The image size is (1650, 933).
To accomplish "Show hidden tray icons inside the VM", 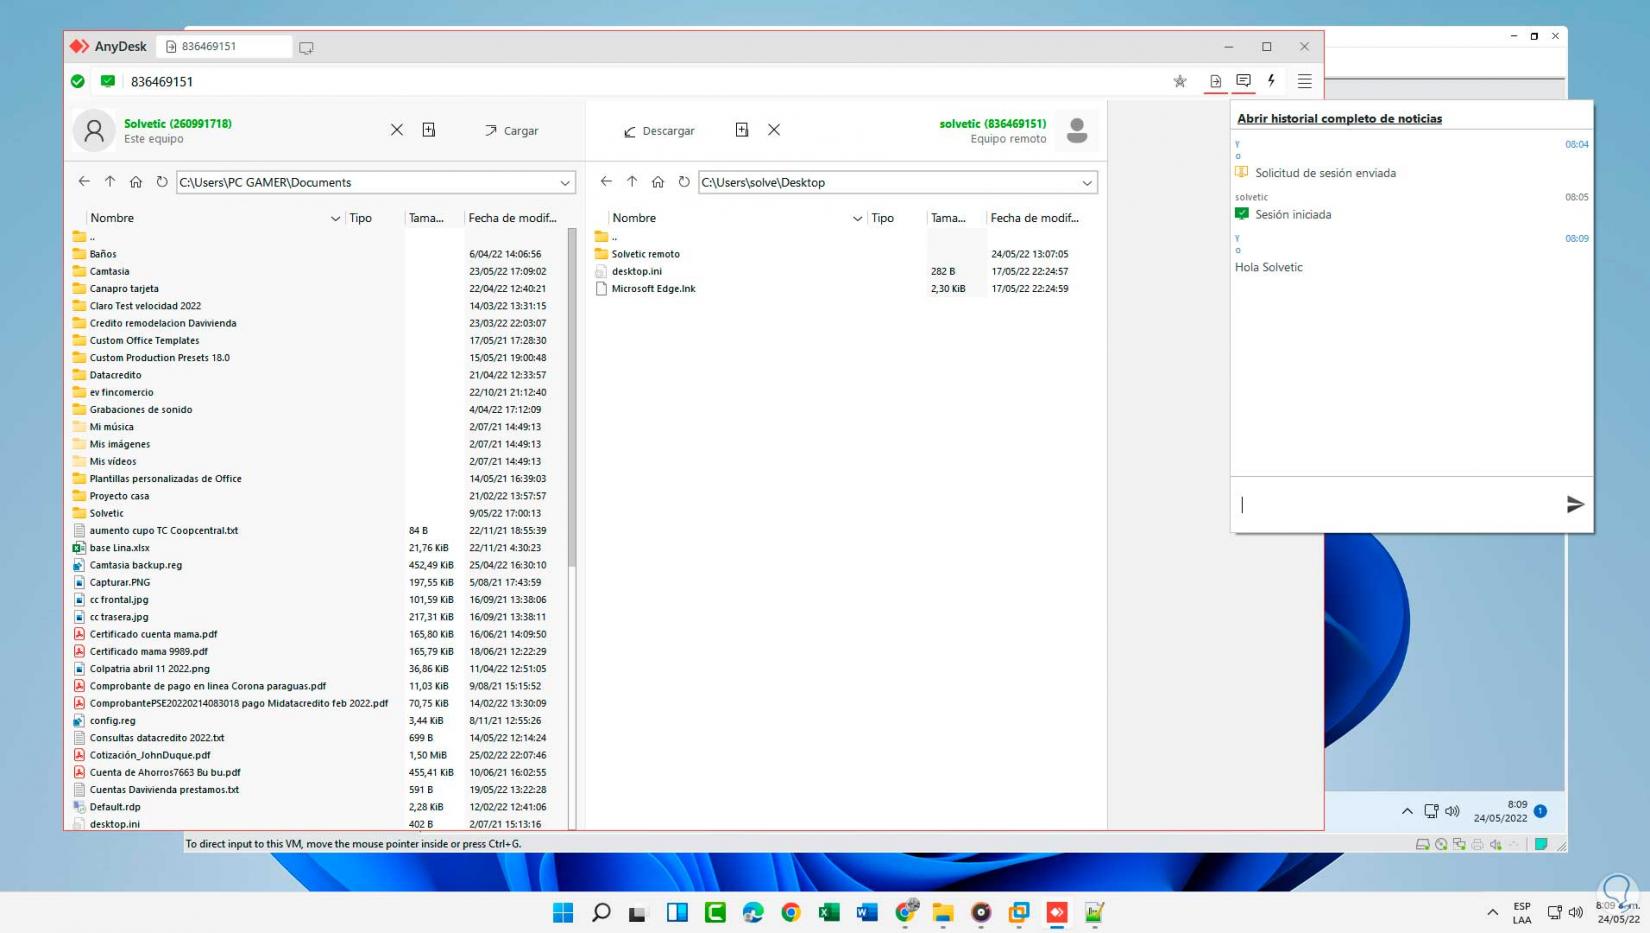I will coord(1407,811).
